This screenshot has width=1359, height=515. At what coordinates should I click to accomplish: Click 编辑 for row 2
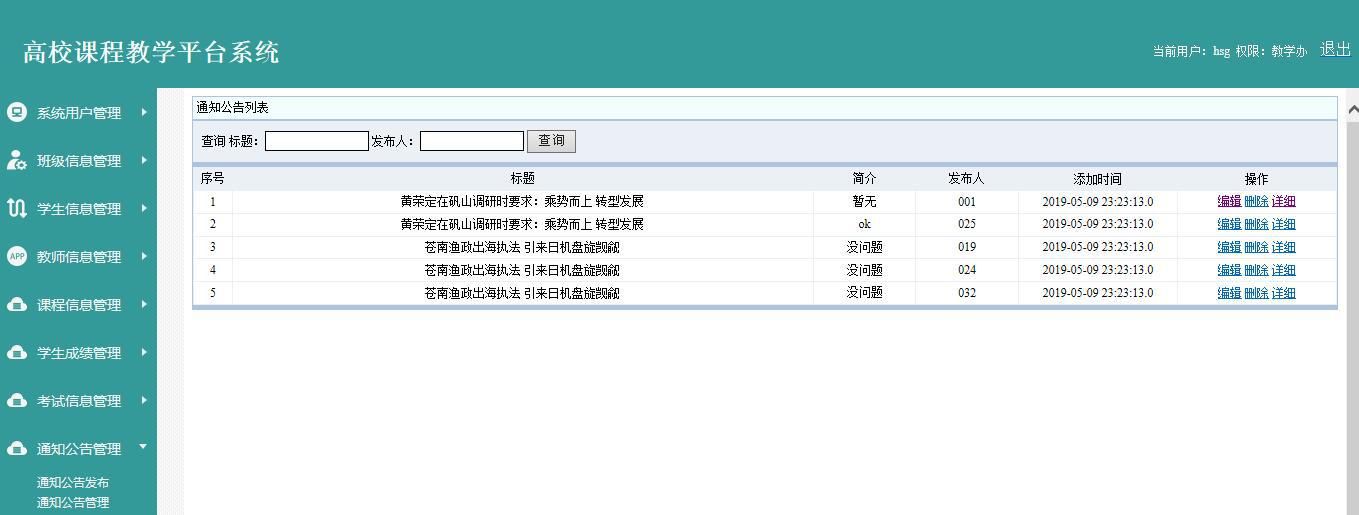click(1229, 224)
